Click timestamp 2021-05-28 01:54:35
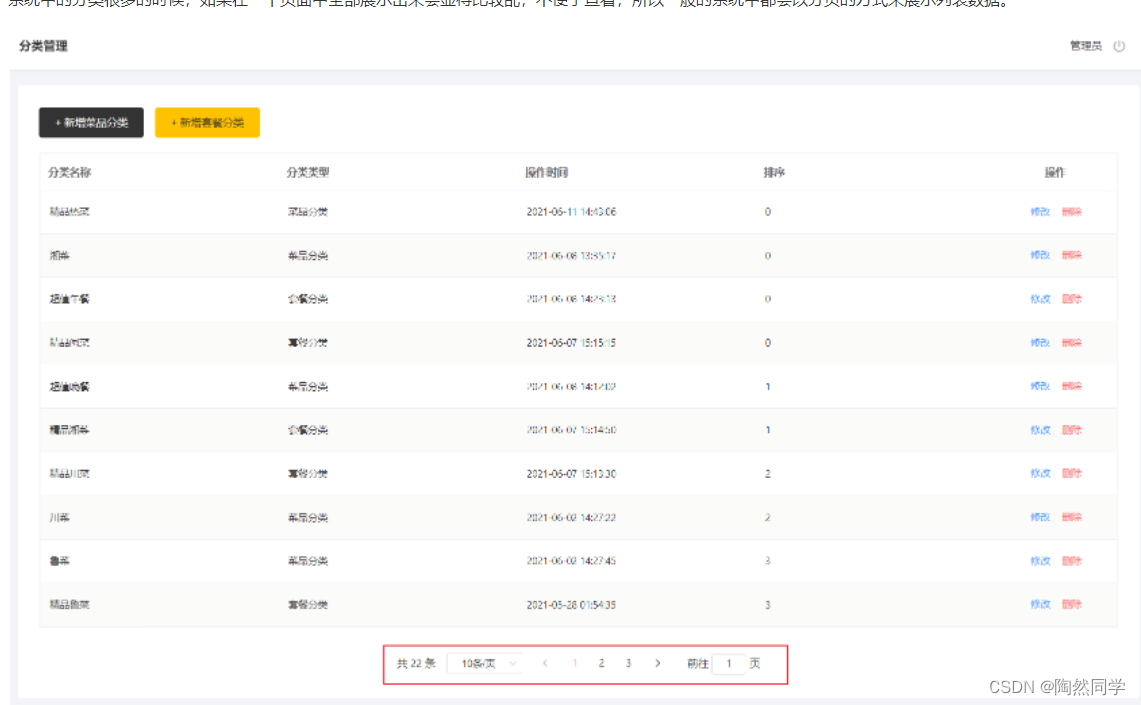Screen dimensions: 1141x705 (x=571, y=605)
